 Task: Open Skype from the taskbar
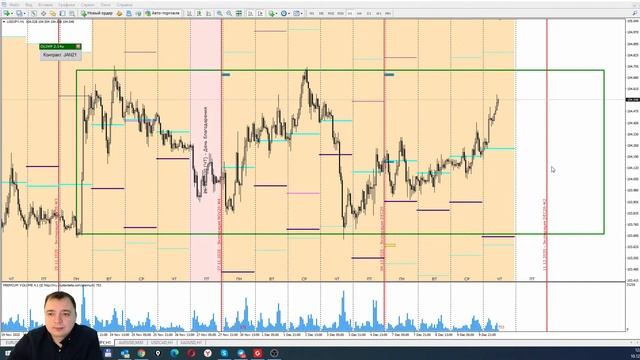pyautogui.click(x=224, y=353)
